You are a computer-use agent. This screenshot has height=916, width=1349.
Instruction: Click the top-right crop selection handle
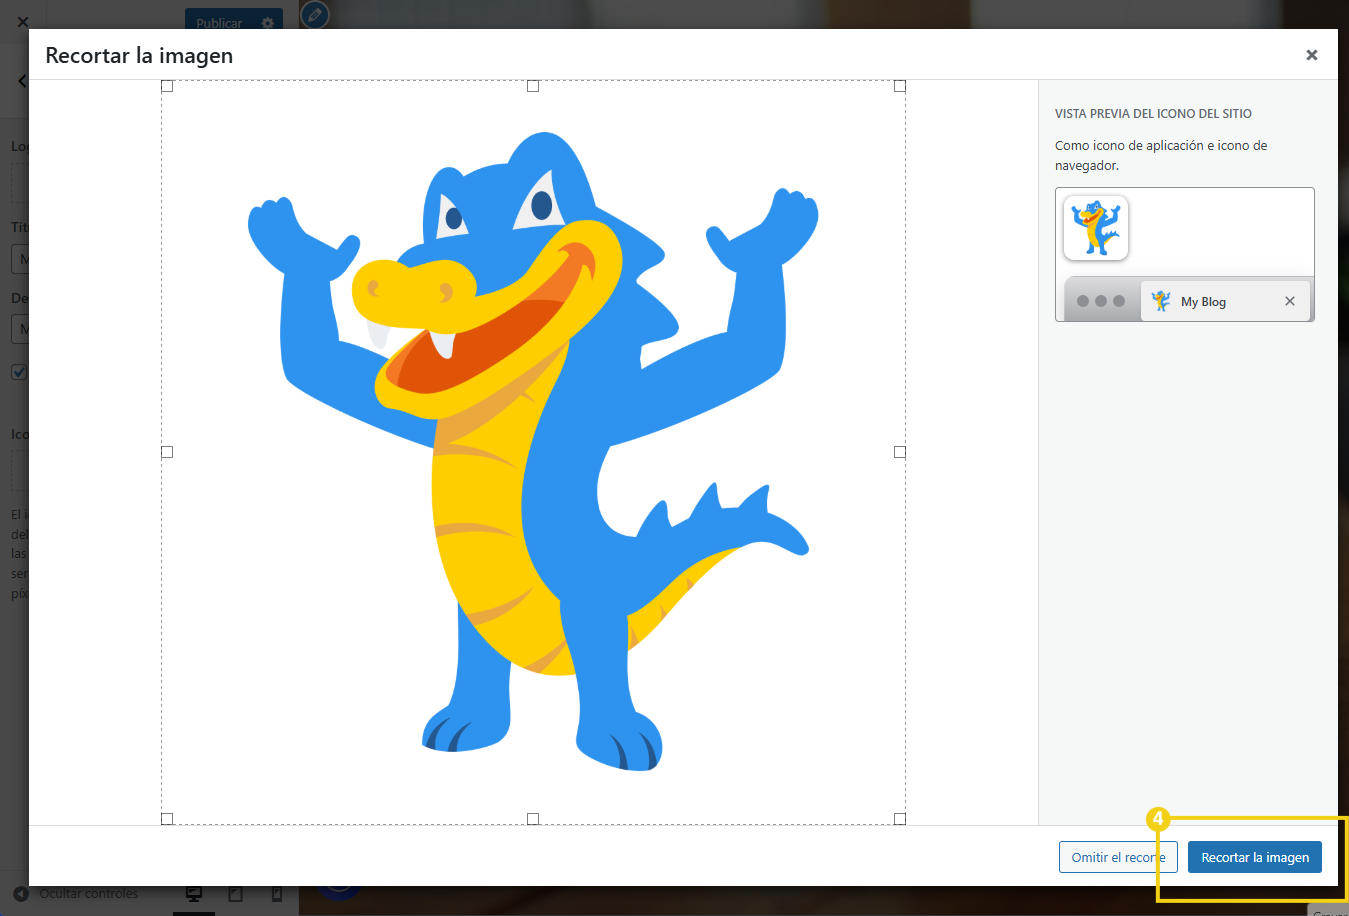899,86
